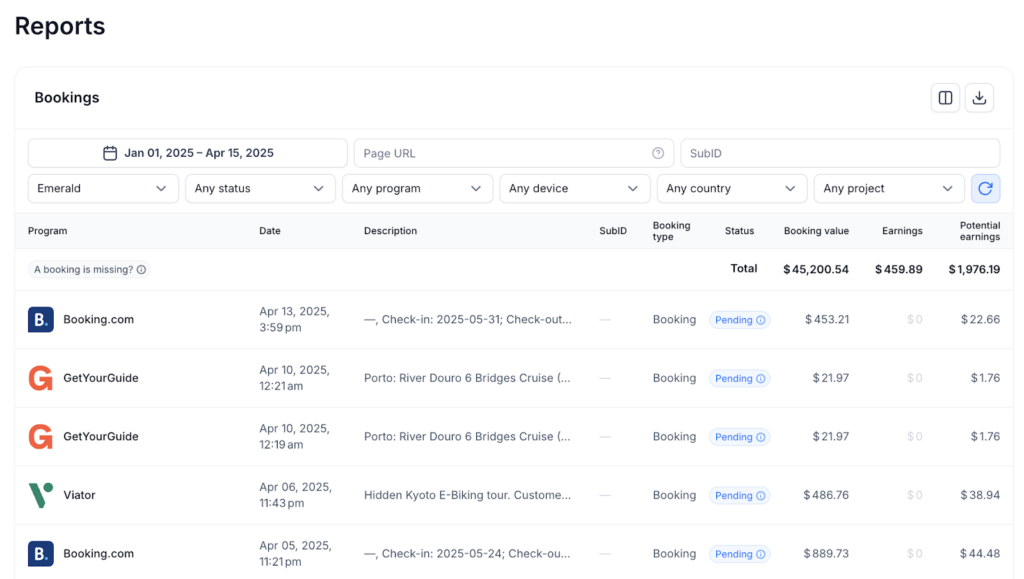This screenshot has width=1024, height=579.
Task: Click the Viator logo icon
Action: click(x=41, y=495)
